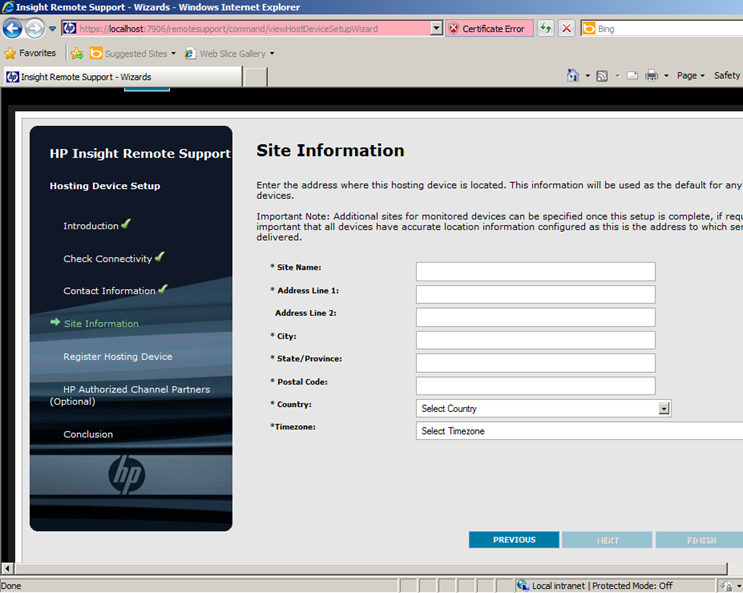Click the Read Mail envelope icon
The image size is (743, 593).
(x=632, y=75)
